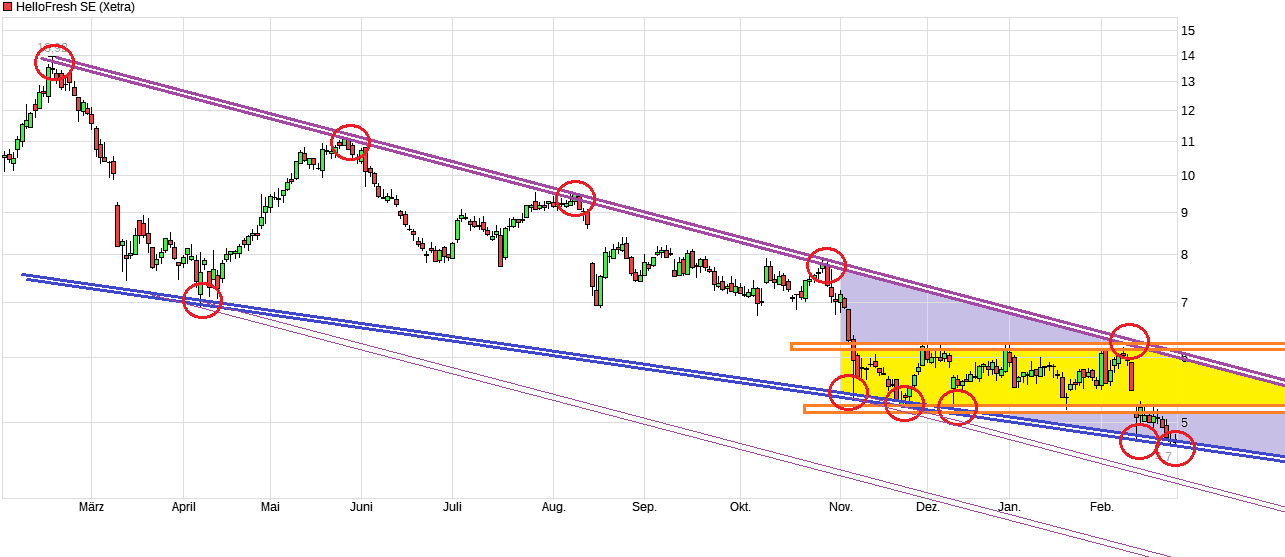Click the Juli label on the time axis
The width and height of the screenshot is (1285, 557).
(452, 507)
